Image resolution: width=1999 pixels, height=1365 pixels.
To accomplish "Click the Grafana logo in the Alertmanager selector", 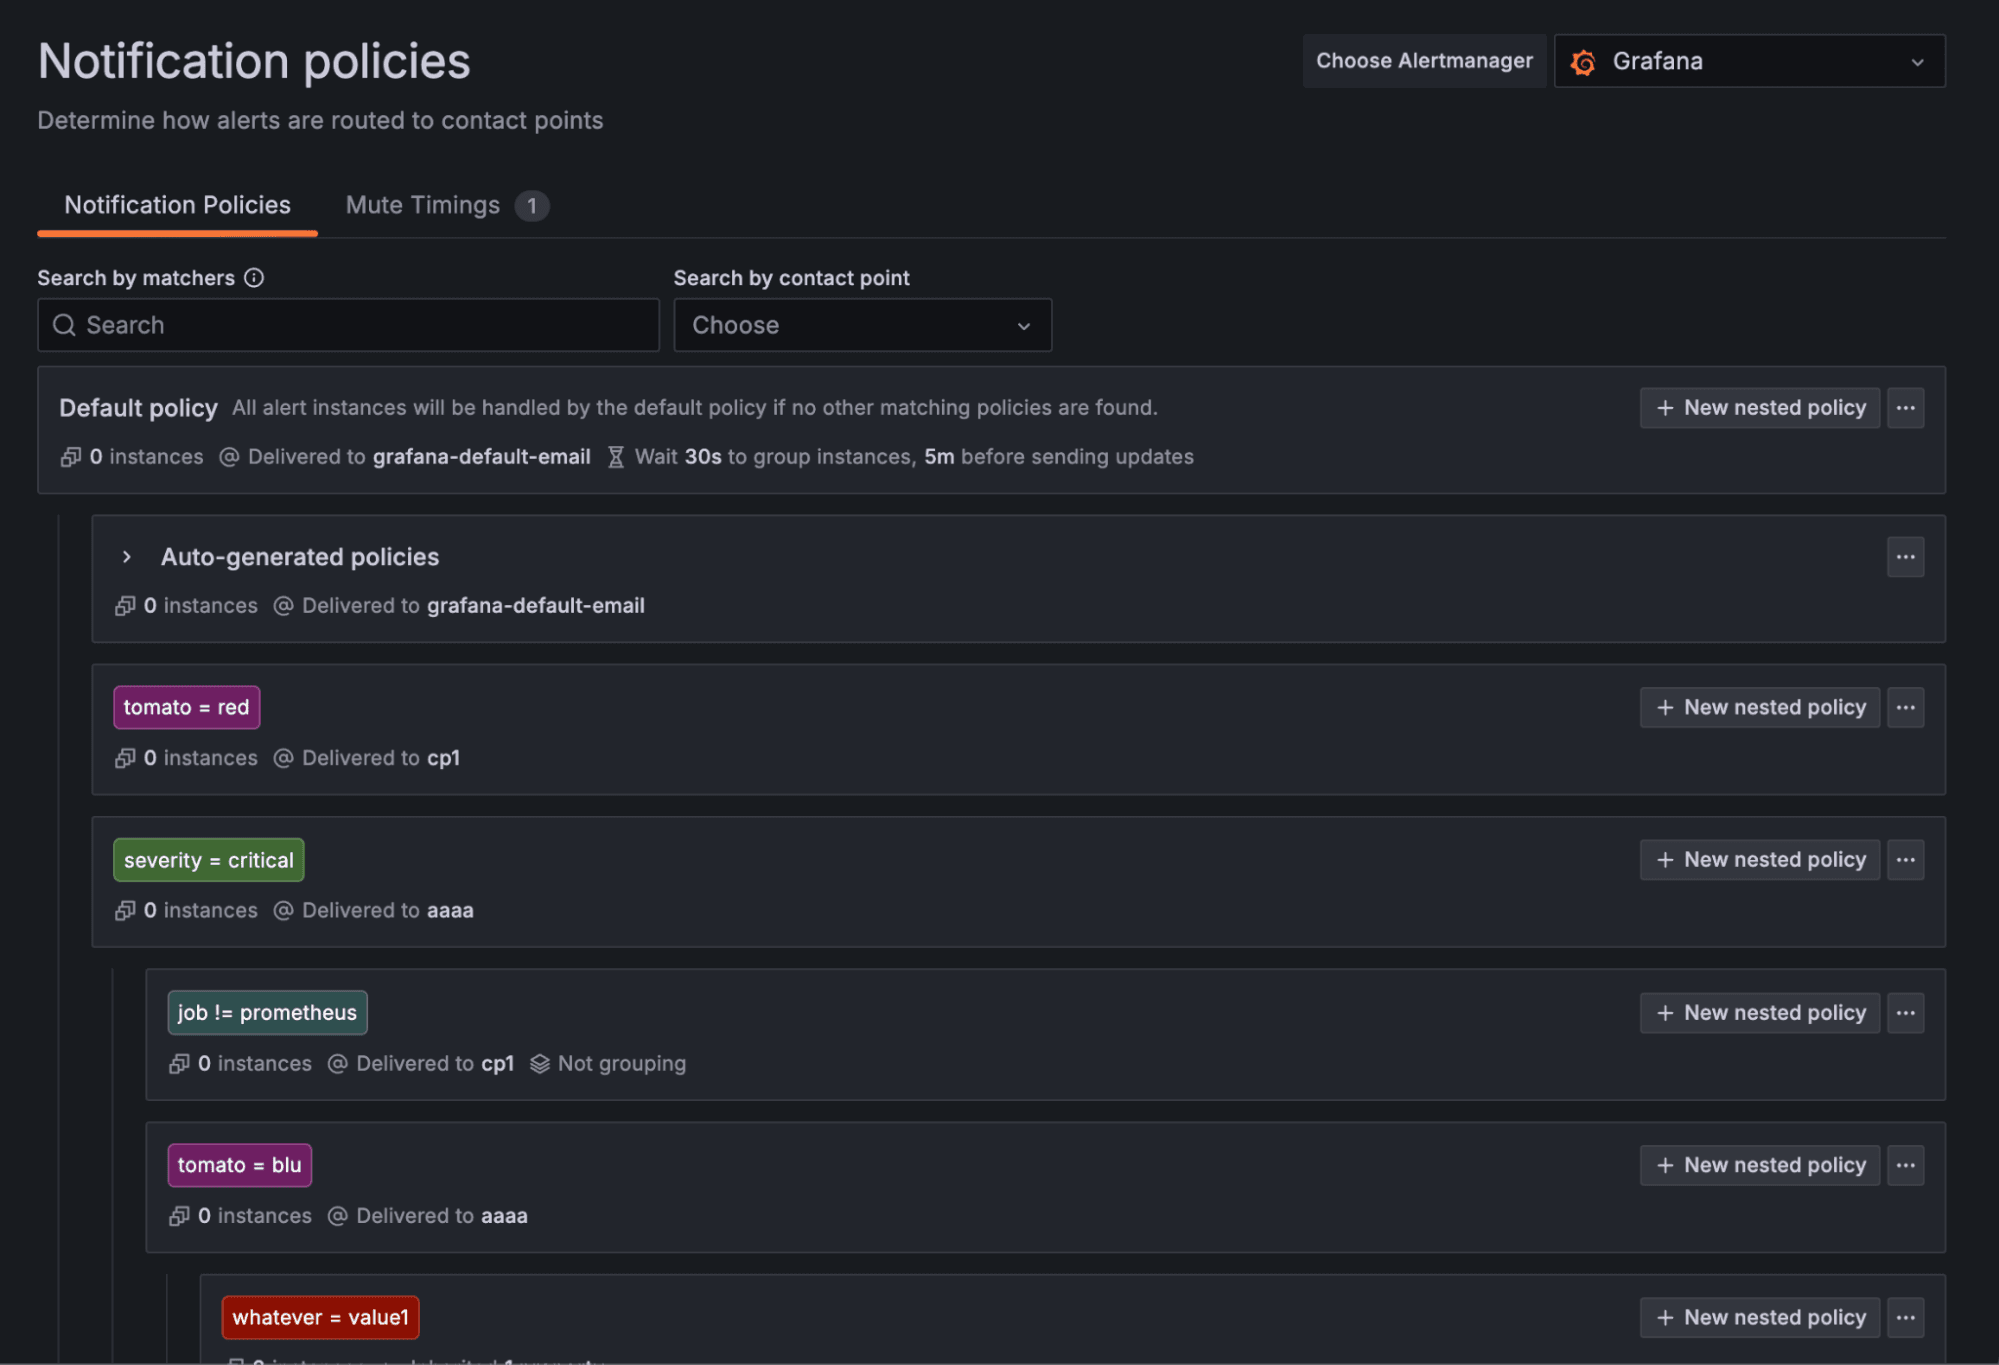I will 1583,61.
